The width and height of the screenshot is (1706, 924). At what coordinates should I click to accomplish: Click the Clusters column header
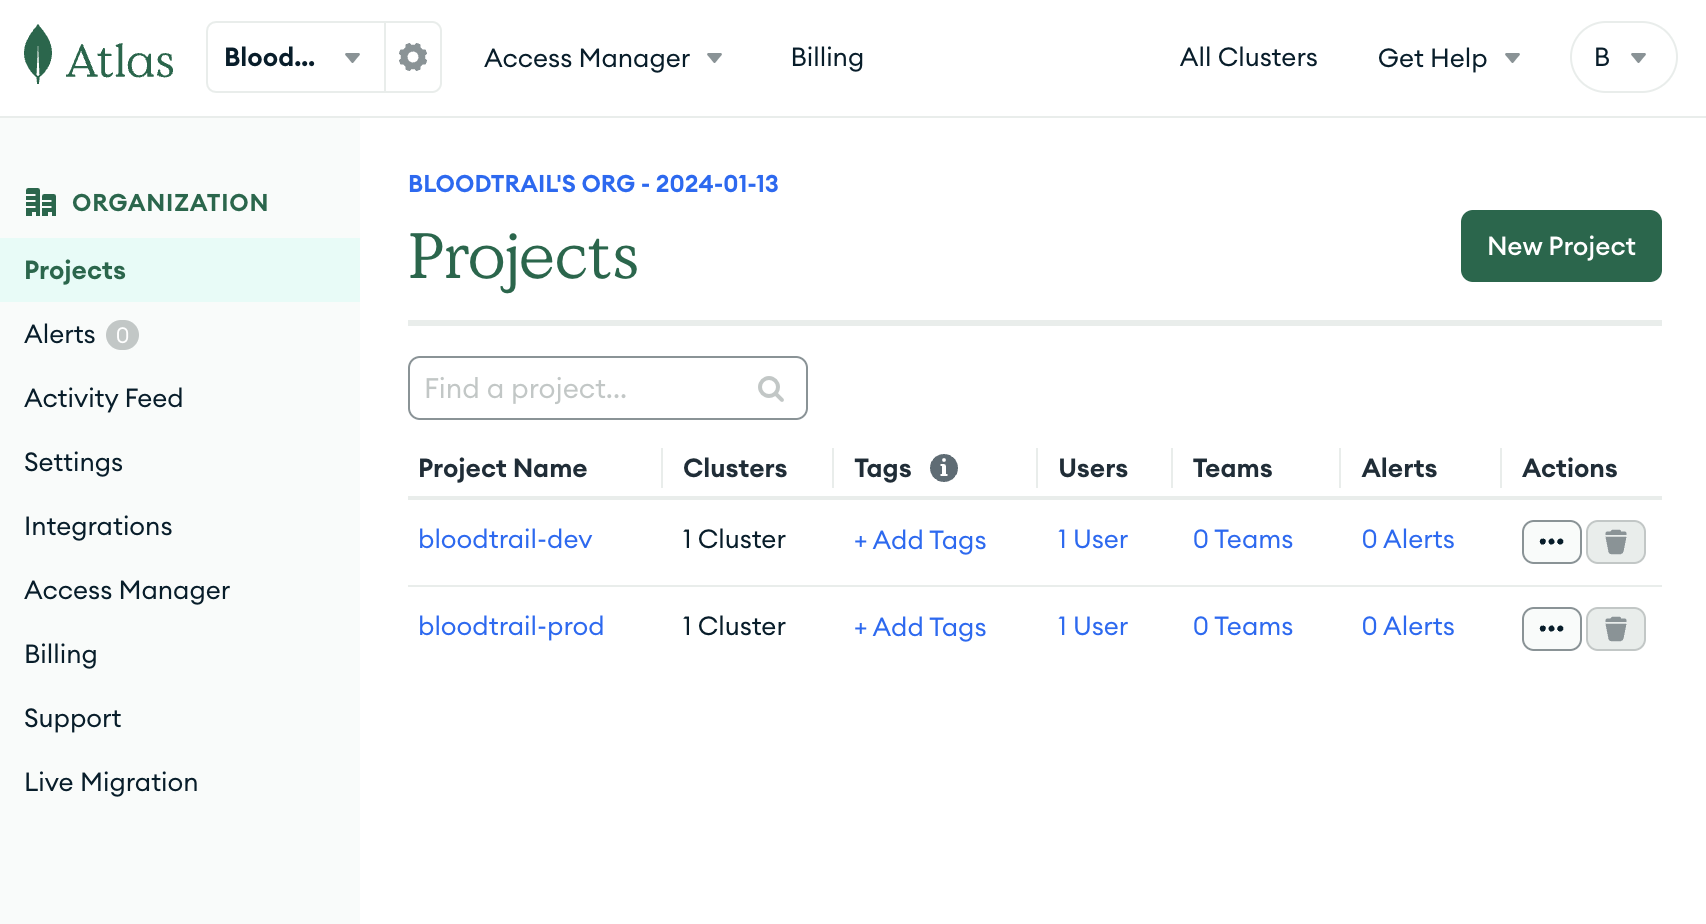pos(735,468)
